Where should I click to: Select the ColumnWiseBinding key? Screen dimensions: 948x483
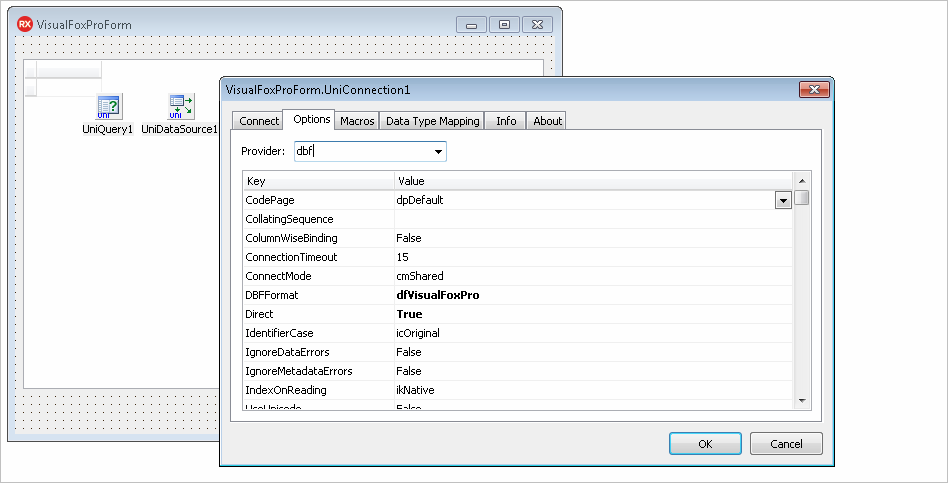point(319,238)
